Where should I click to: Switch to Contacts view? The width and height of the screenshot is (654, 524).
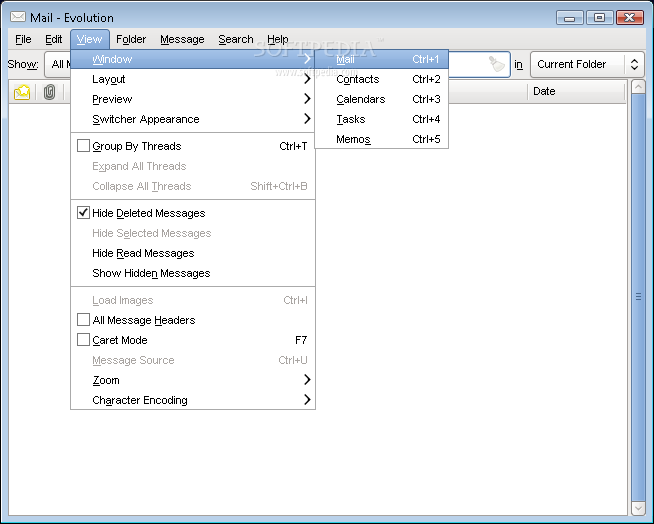[x=382, y=79]
